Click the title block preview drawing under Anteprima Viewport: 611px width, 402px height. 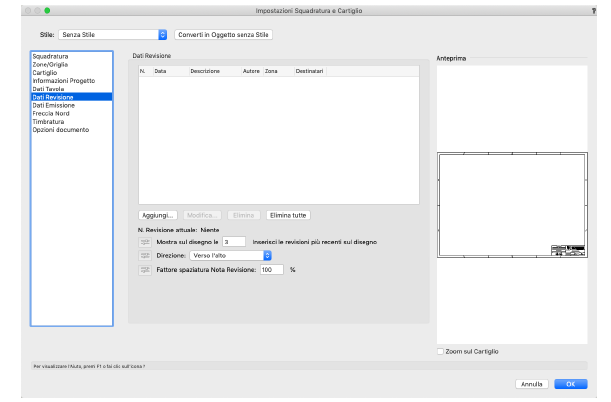(x=512, y=205)
